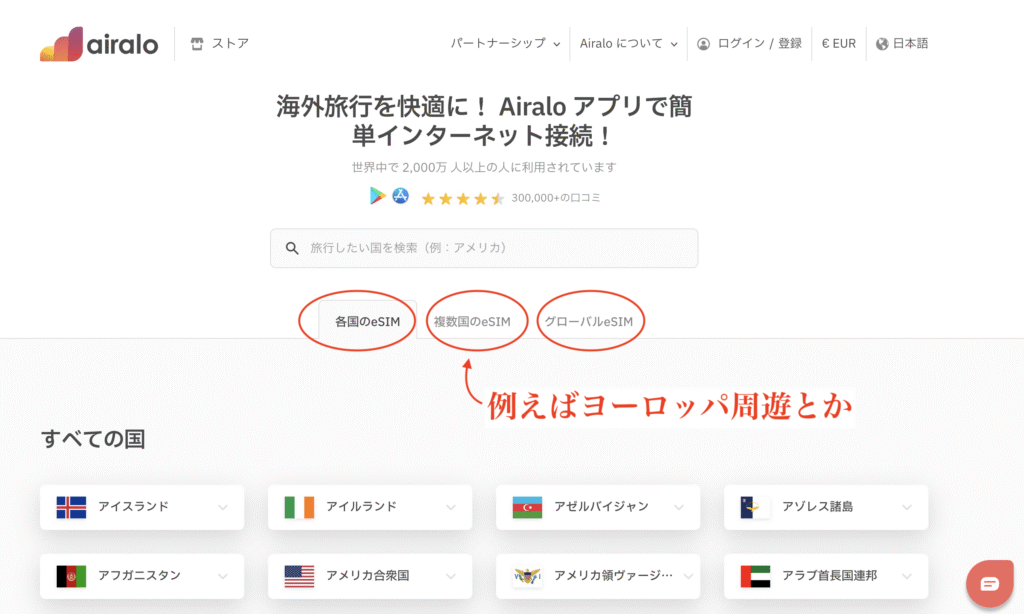Open the Apple App Store icon
Viewport: 1024px width, 614px height.
tap(400, 195)
